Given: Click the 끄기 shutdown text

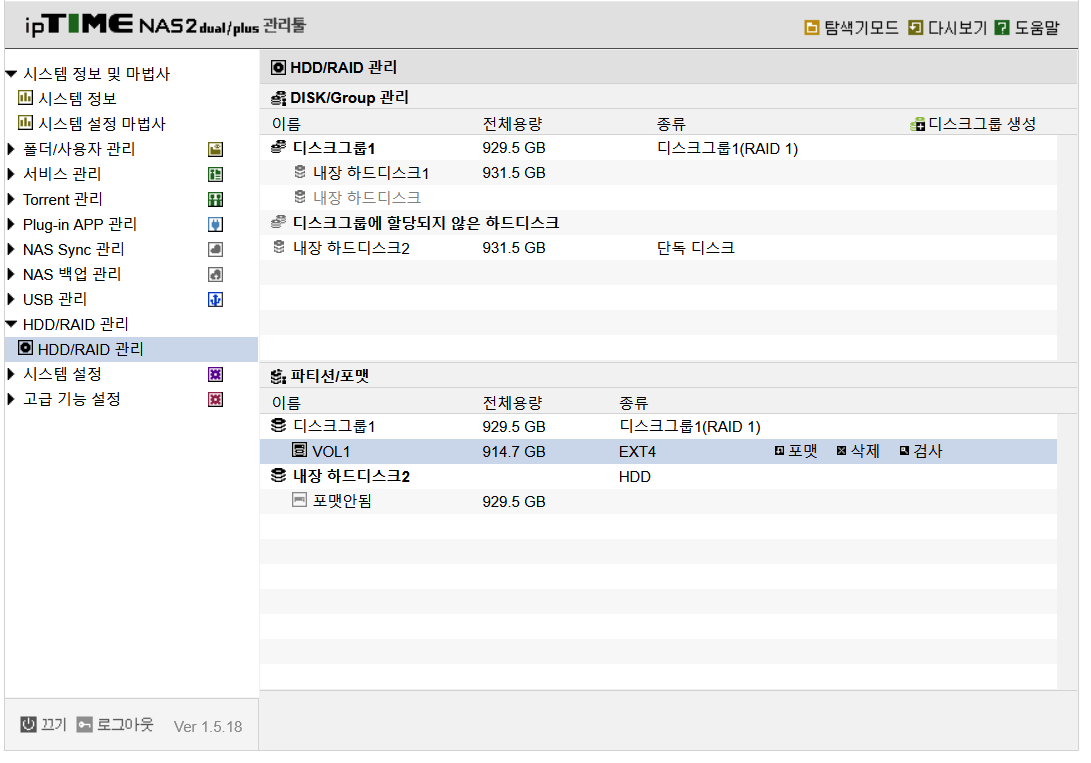Looking at the screenshot, I should [x=54, y=725].
